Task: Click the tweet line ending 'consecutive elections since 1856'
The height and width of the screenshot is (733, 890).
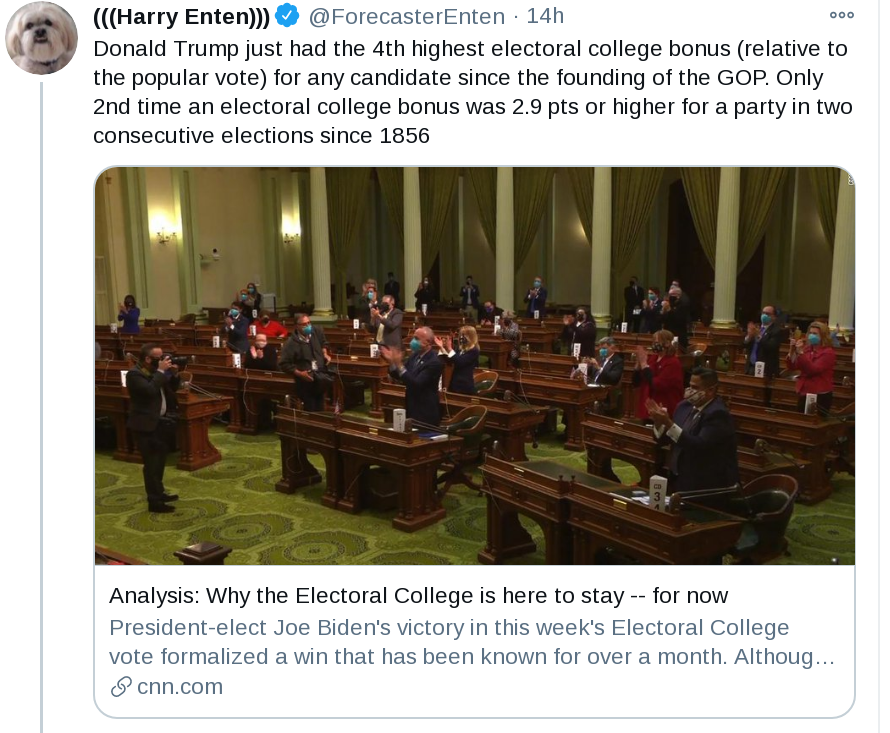Action: [x=261, y=136]
